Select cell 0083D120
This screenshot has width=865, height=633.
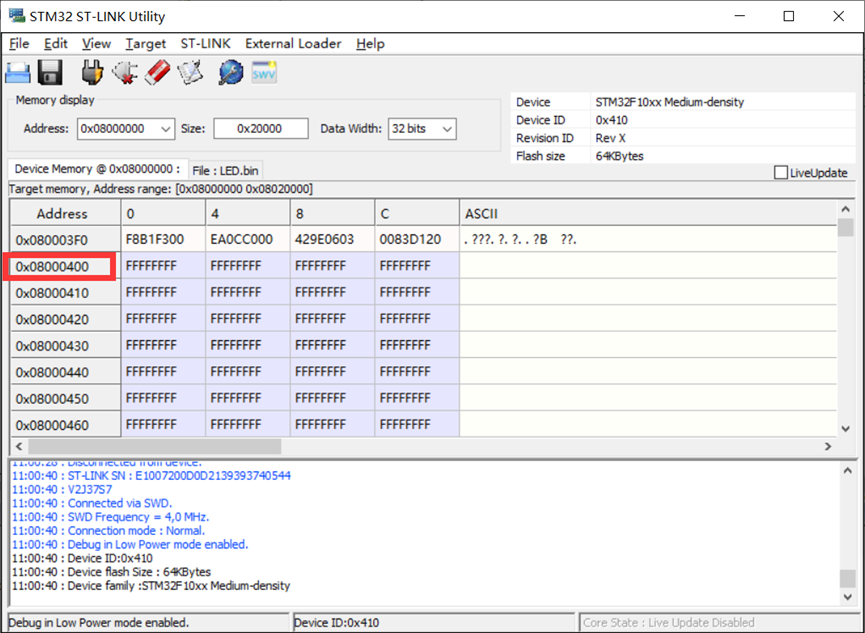click(417, 240)
